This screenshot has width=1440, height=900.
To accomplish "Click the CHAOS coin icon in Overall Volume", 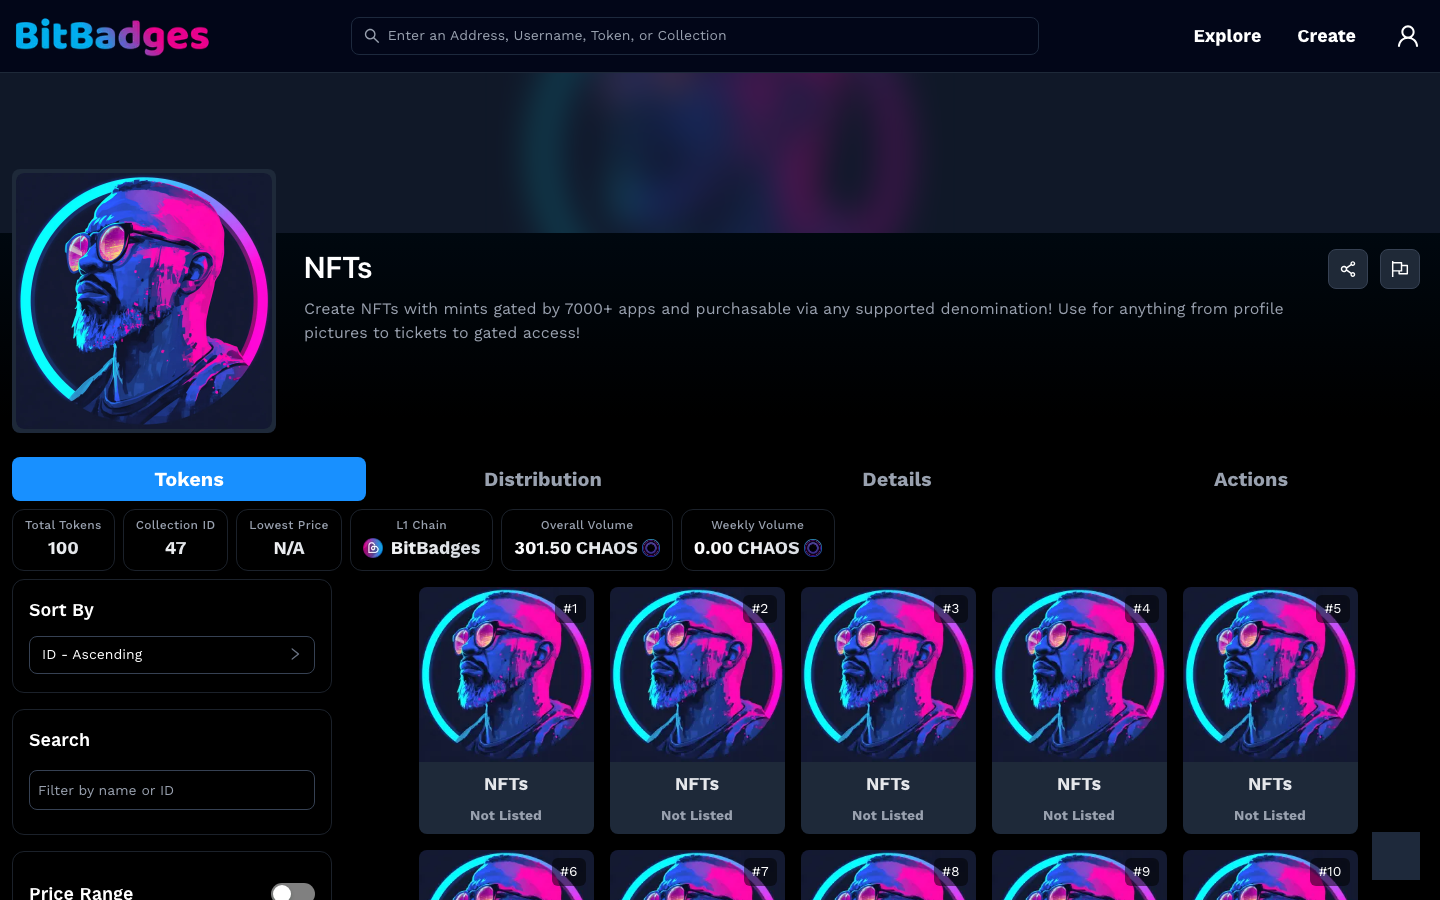I will [x=651, y=548].
